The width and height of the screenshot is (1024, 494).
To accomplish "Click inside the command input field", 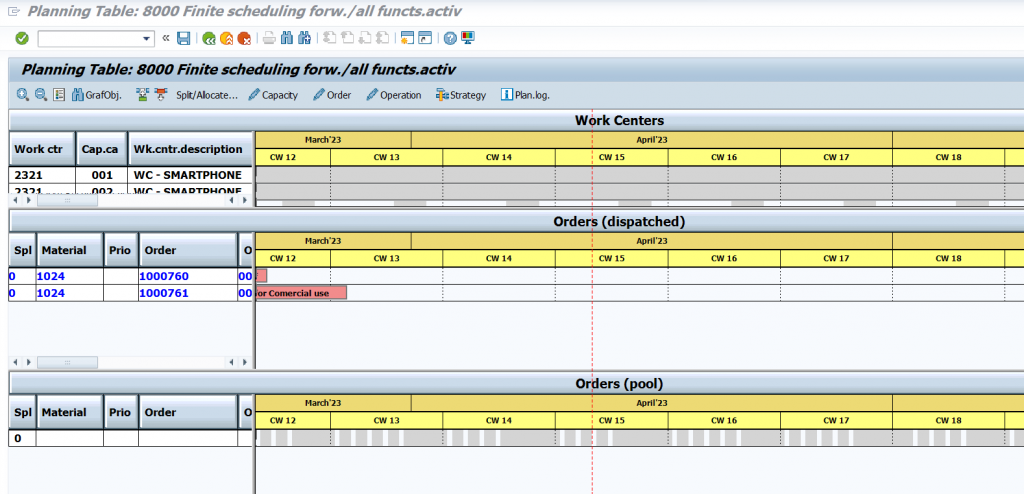I will (89, 39).
